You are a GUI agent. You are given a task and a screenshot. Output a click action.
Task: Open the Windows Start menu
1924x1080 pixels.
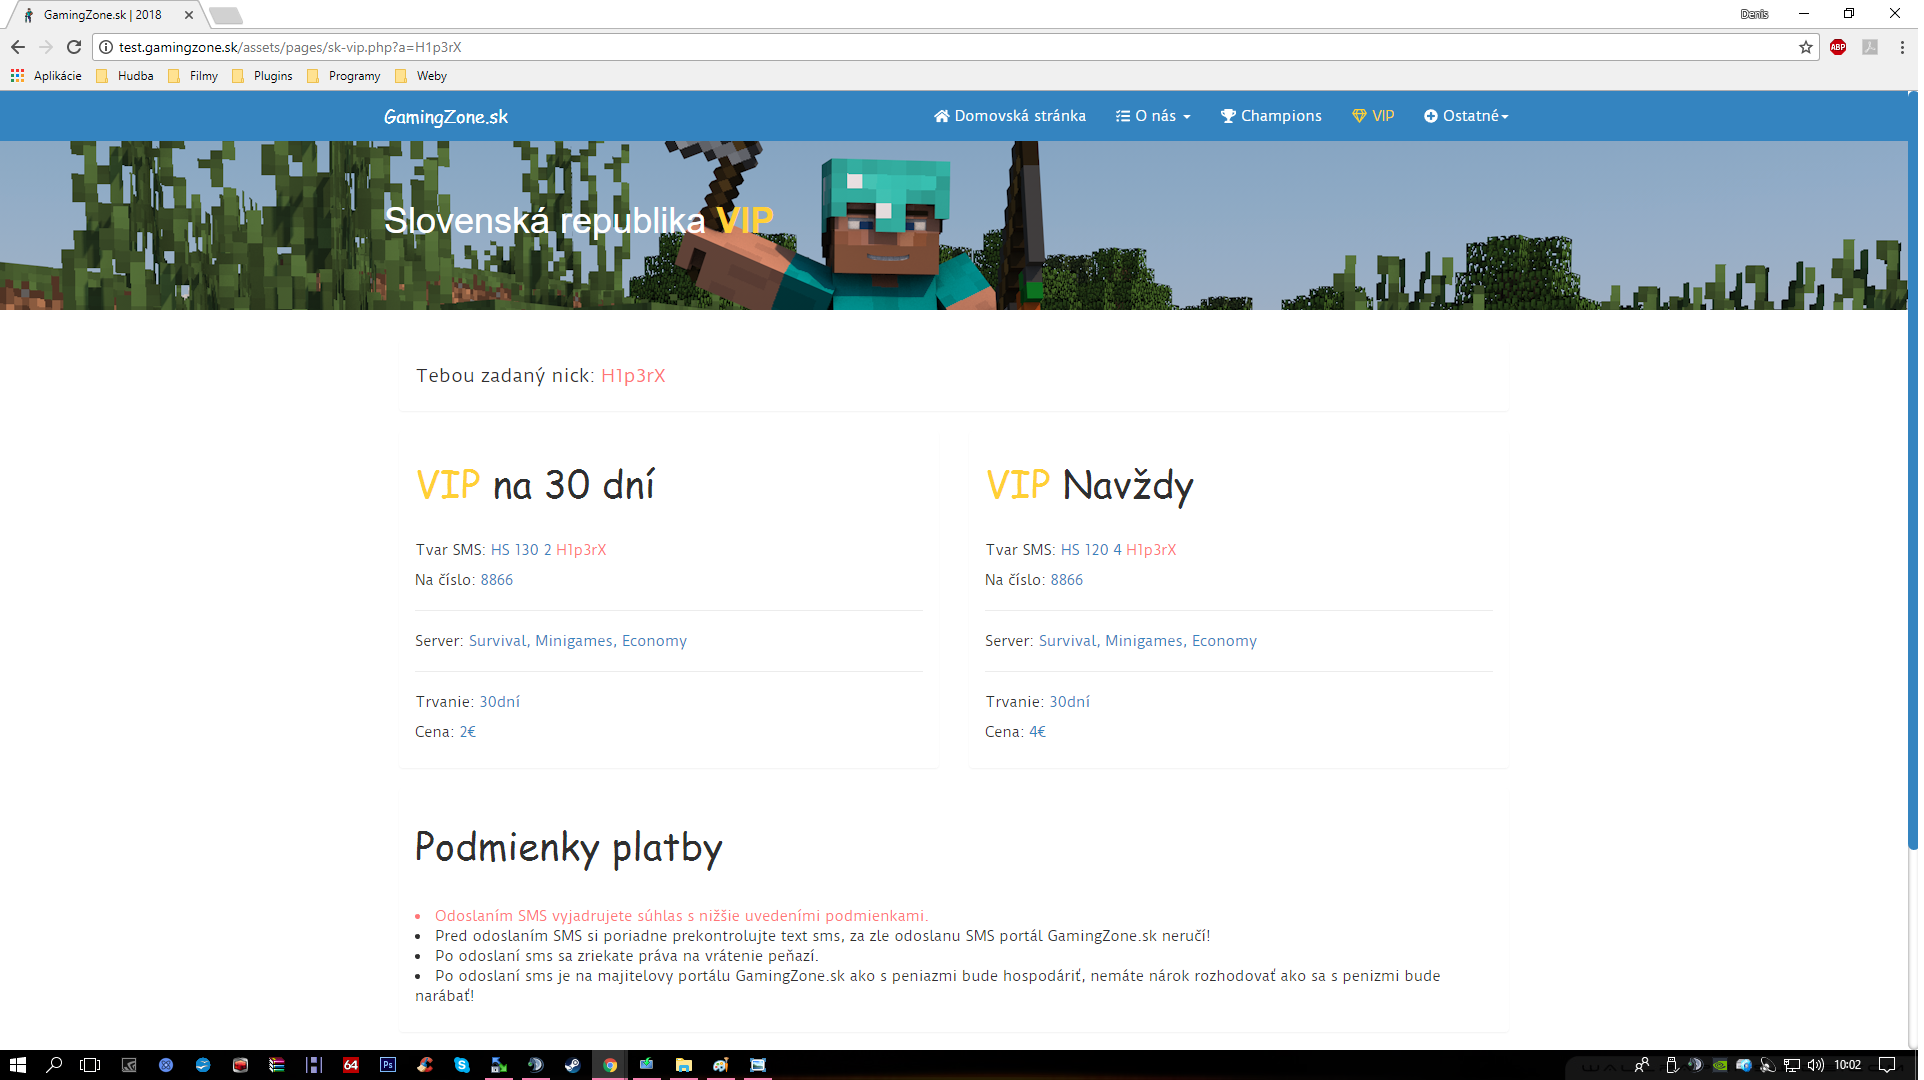click(17, 1065)
